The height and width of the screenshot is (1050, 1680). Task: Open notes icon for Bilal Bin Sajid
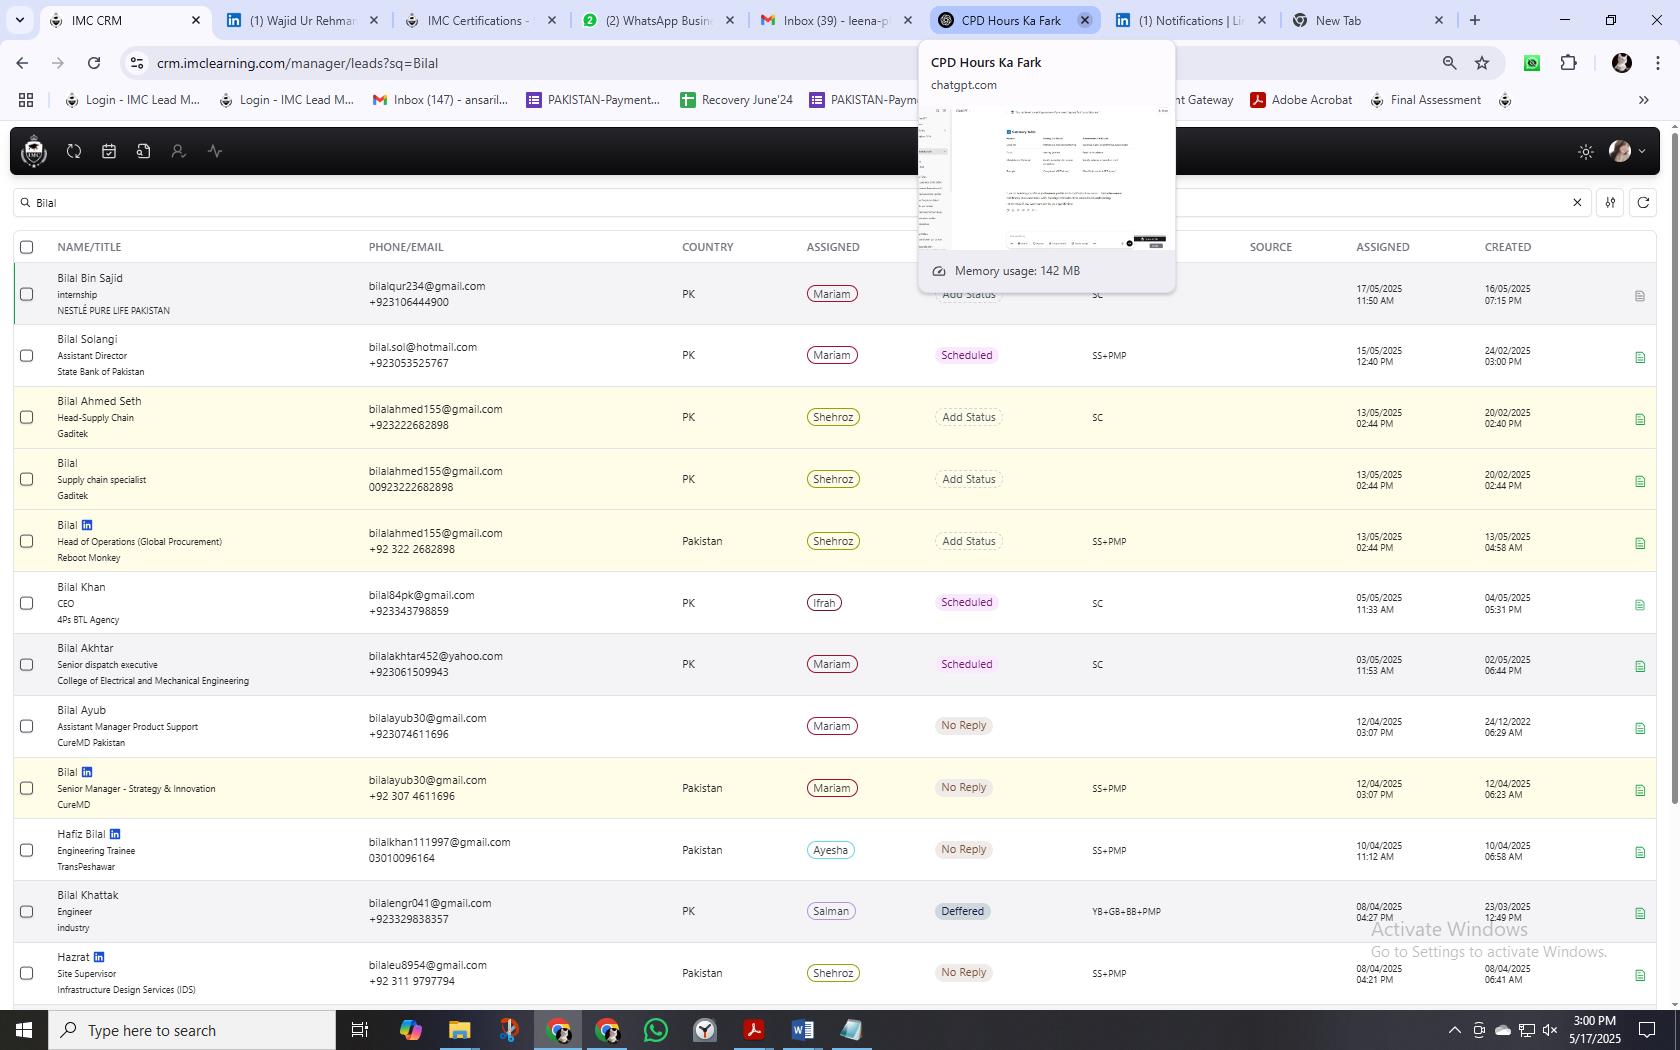click(1640, 296)
